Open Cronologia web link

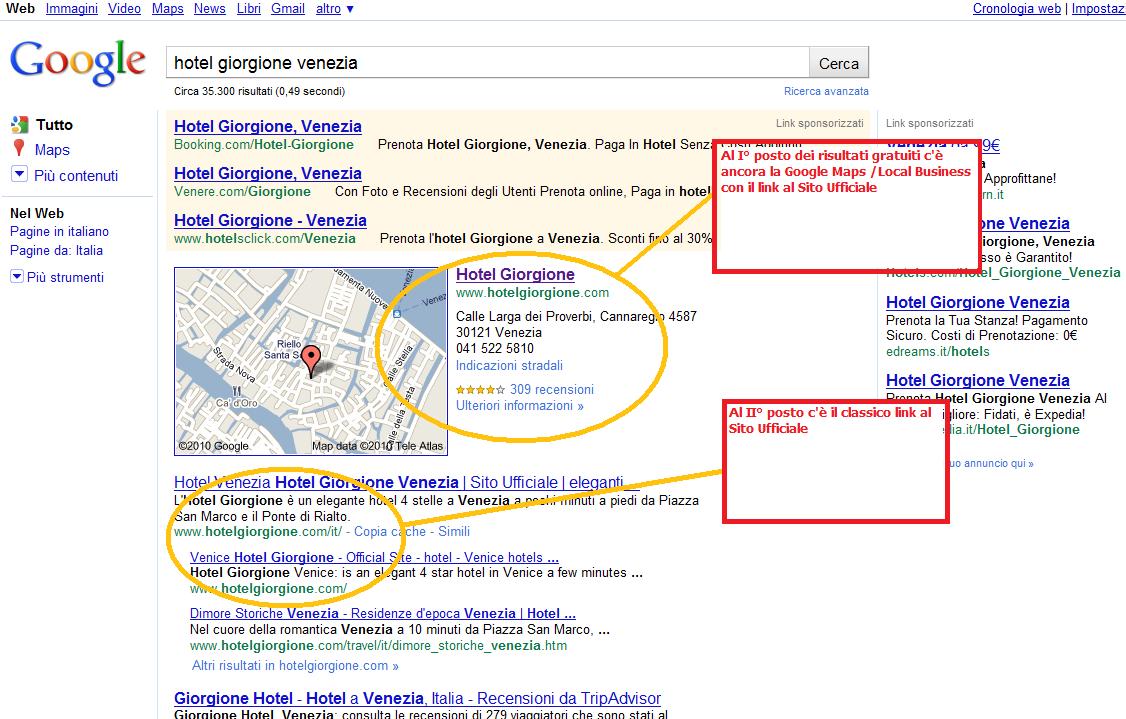click(x=1017, y=9)
